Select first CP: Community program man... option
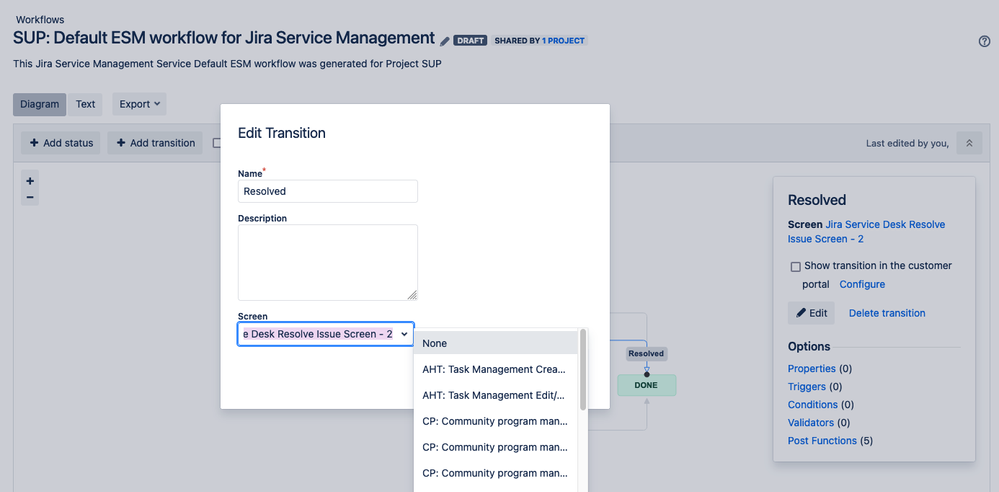The height and width of the screenshot is (492, 999). [496, 421]
